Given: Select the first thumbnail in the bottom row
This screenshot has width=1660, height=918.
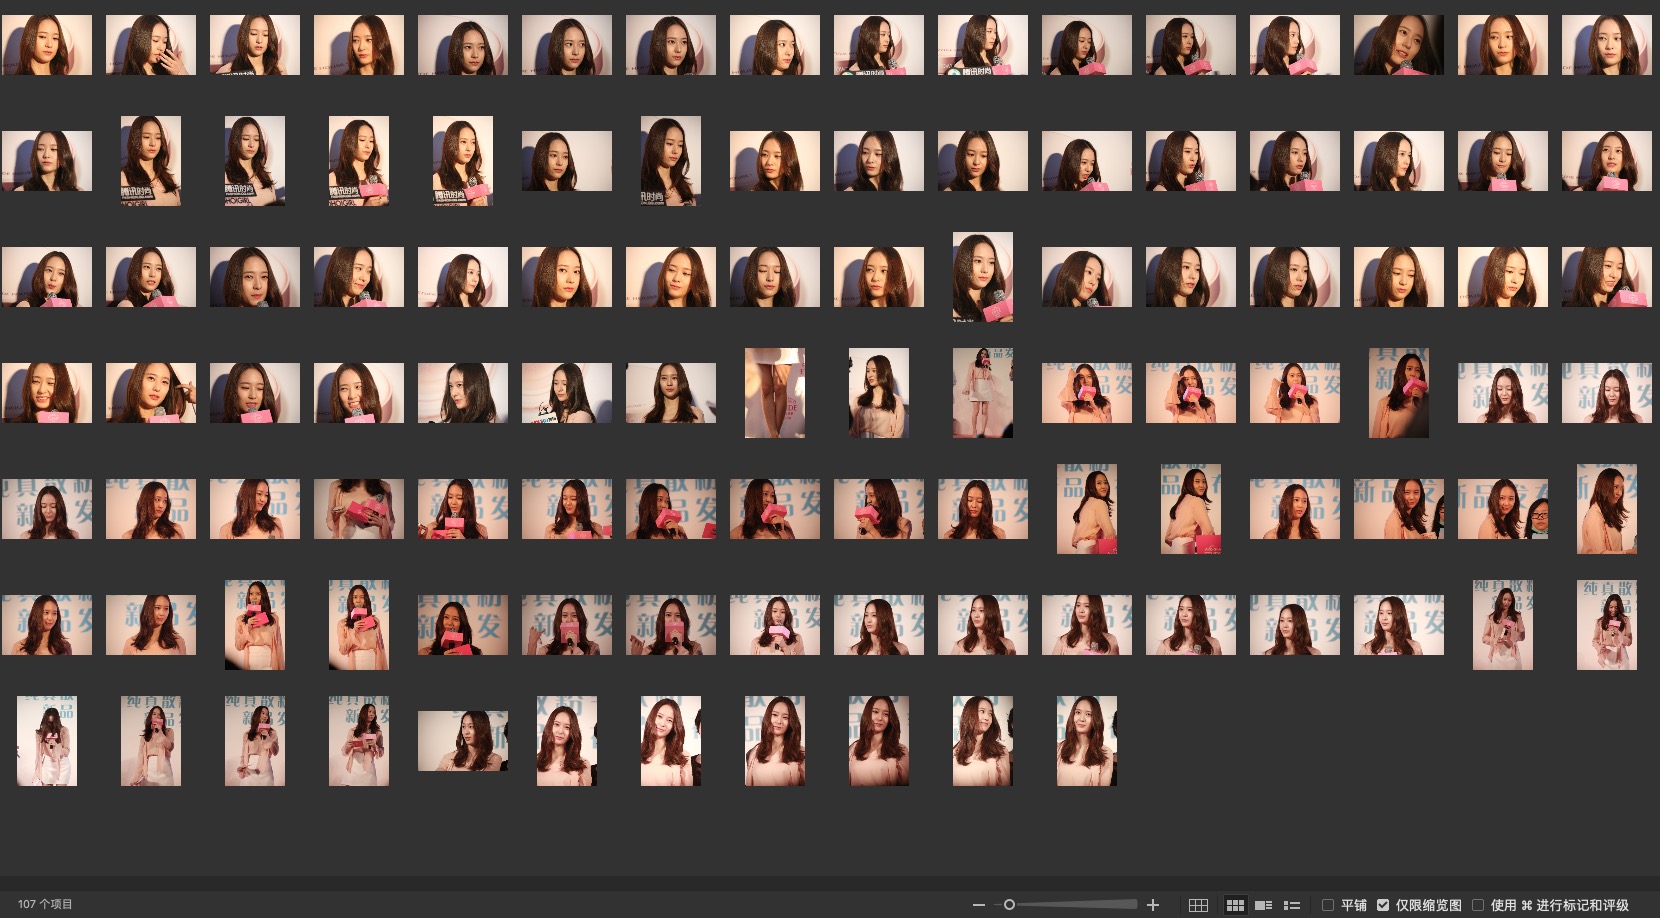Looking at the screenshot, I should (x=47, y=741).
